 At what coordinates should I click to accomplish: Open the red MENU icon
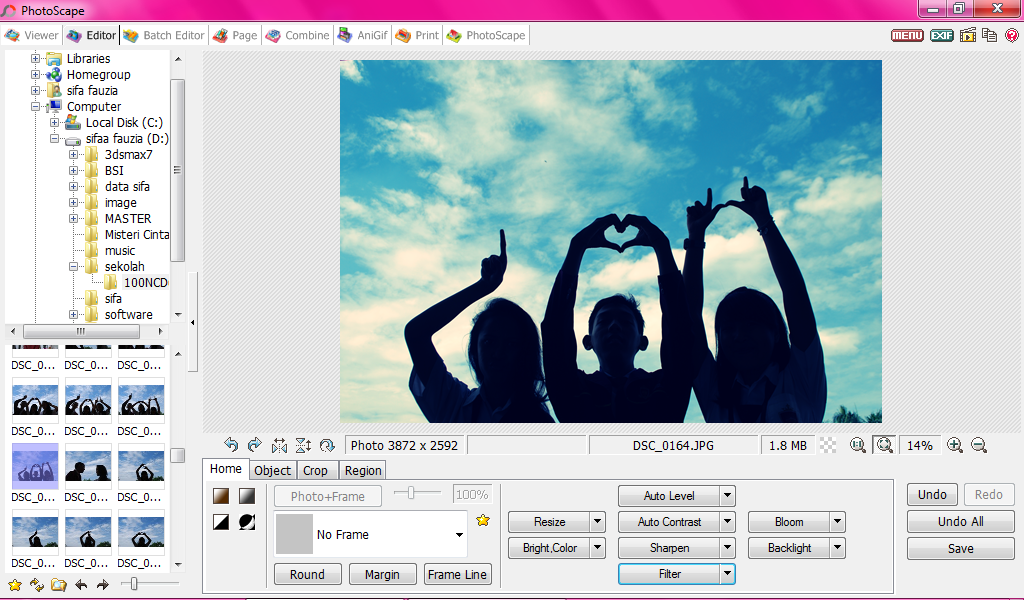coord(907,35)
